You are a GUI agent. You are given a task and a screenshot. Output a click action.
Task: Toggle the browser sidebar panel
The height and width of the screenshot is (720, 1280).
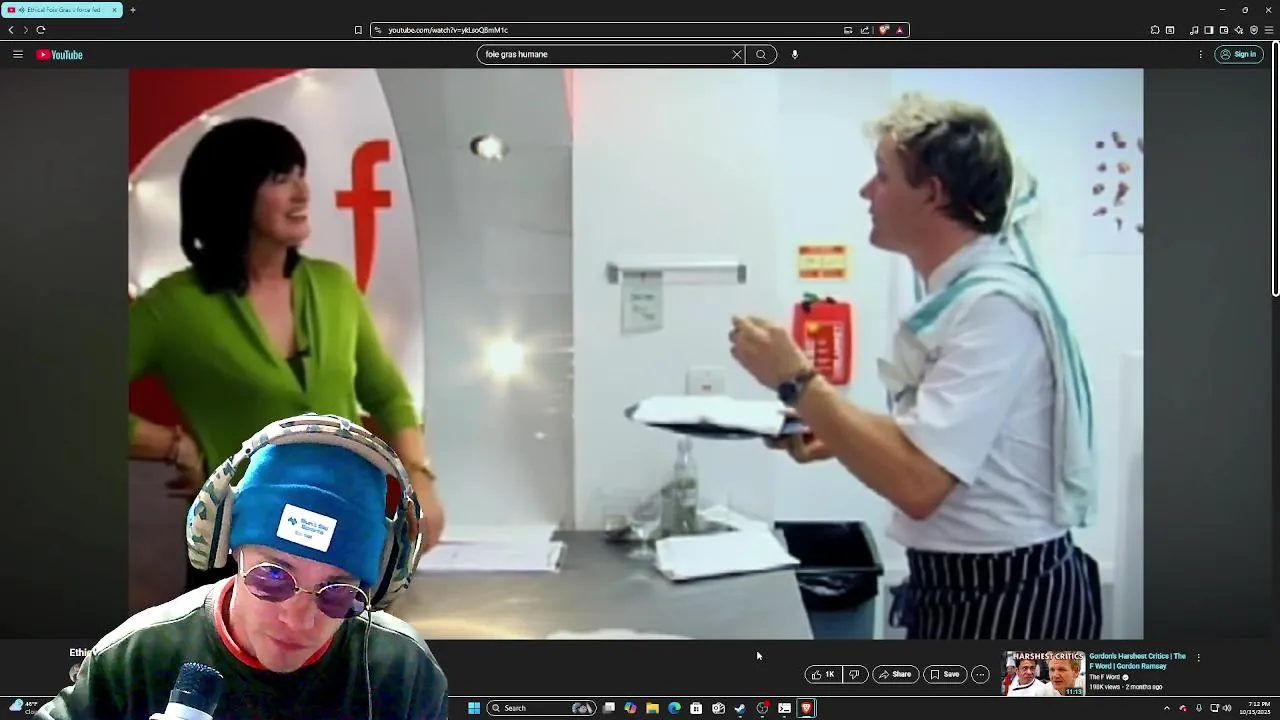1208,30
